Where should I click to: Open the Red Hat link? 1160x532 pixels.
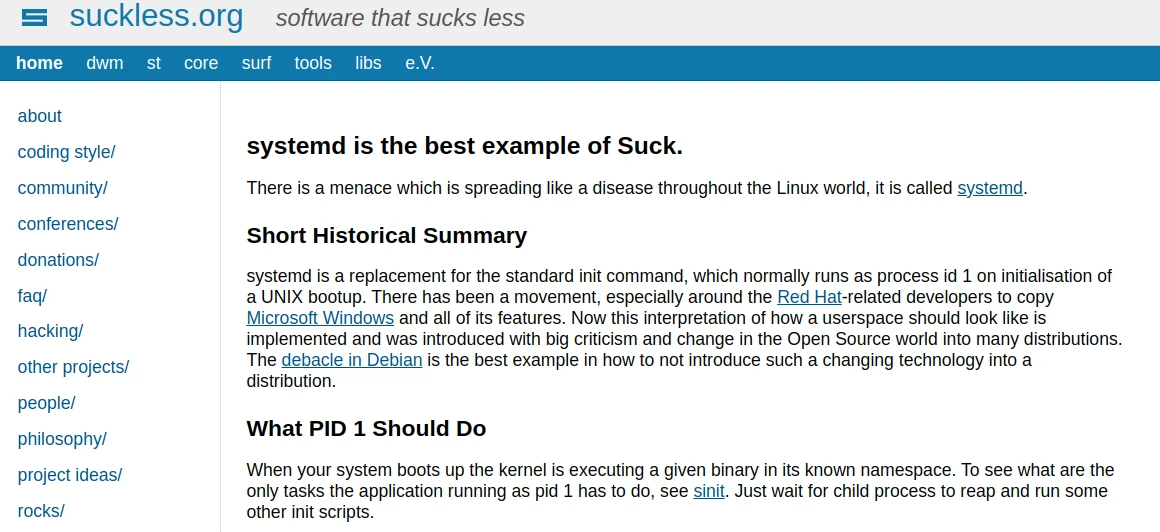coord(810,297)
